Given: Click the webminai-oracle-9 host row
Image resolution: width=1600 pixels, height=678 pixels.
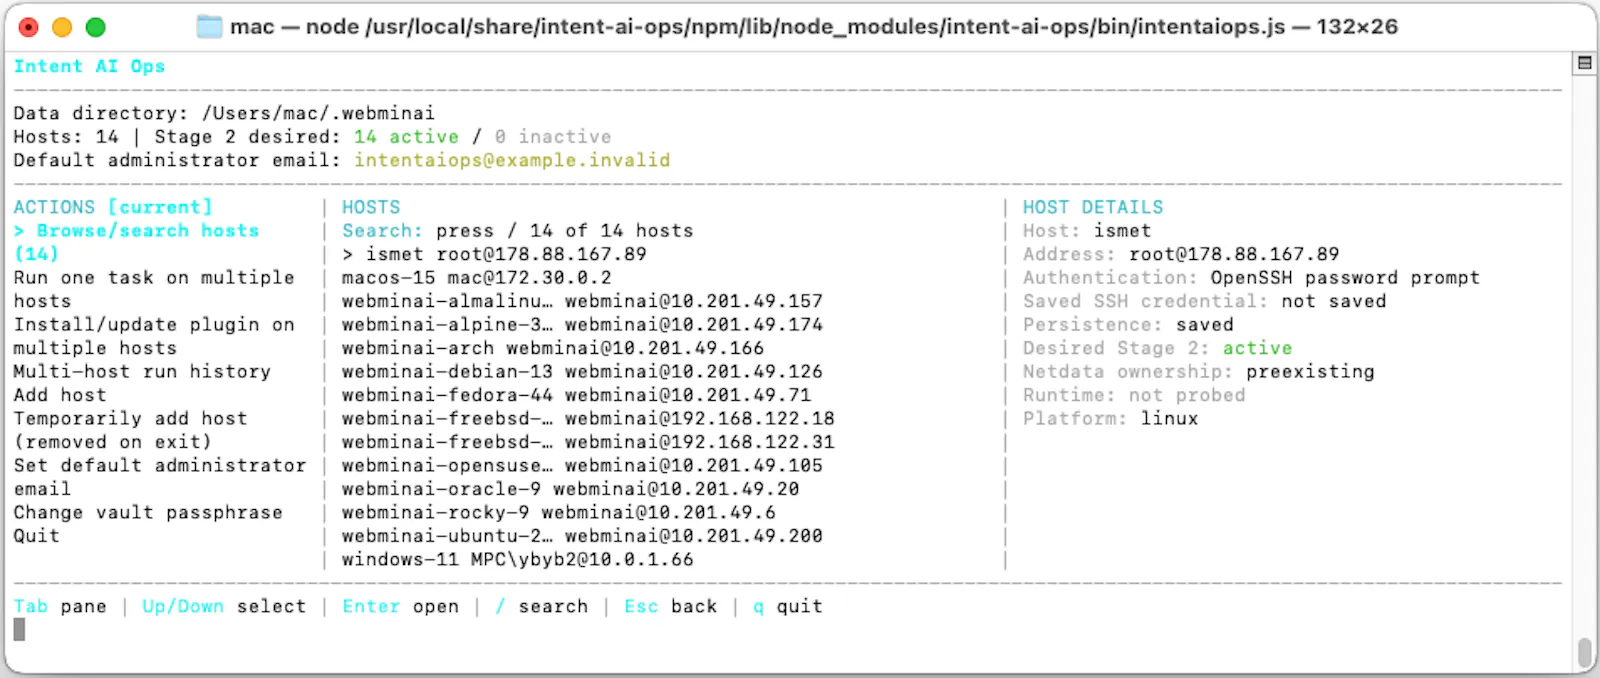Looking at the screenshot, I should (571, 489).
